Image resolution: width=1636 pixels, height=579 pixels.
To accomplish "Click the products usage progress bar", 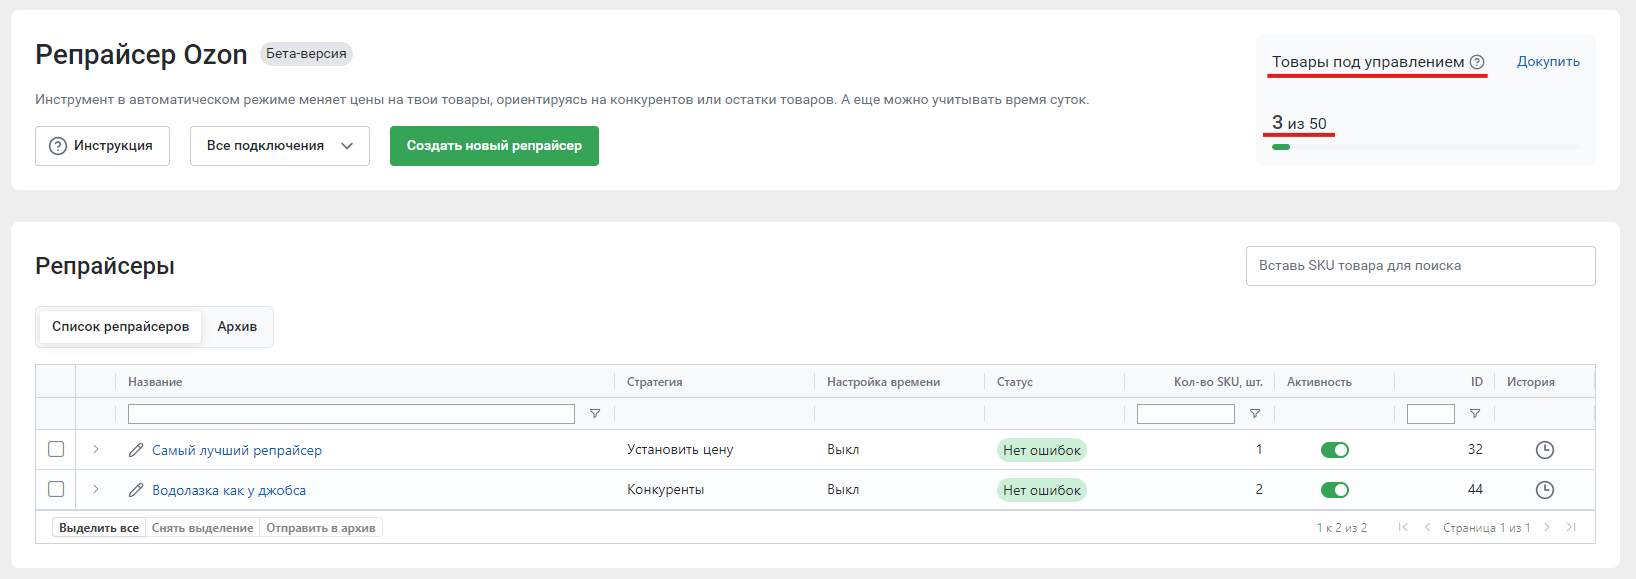I will (1426, 147).
